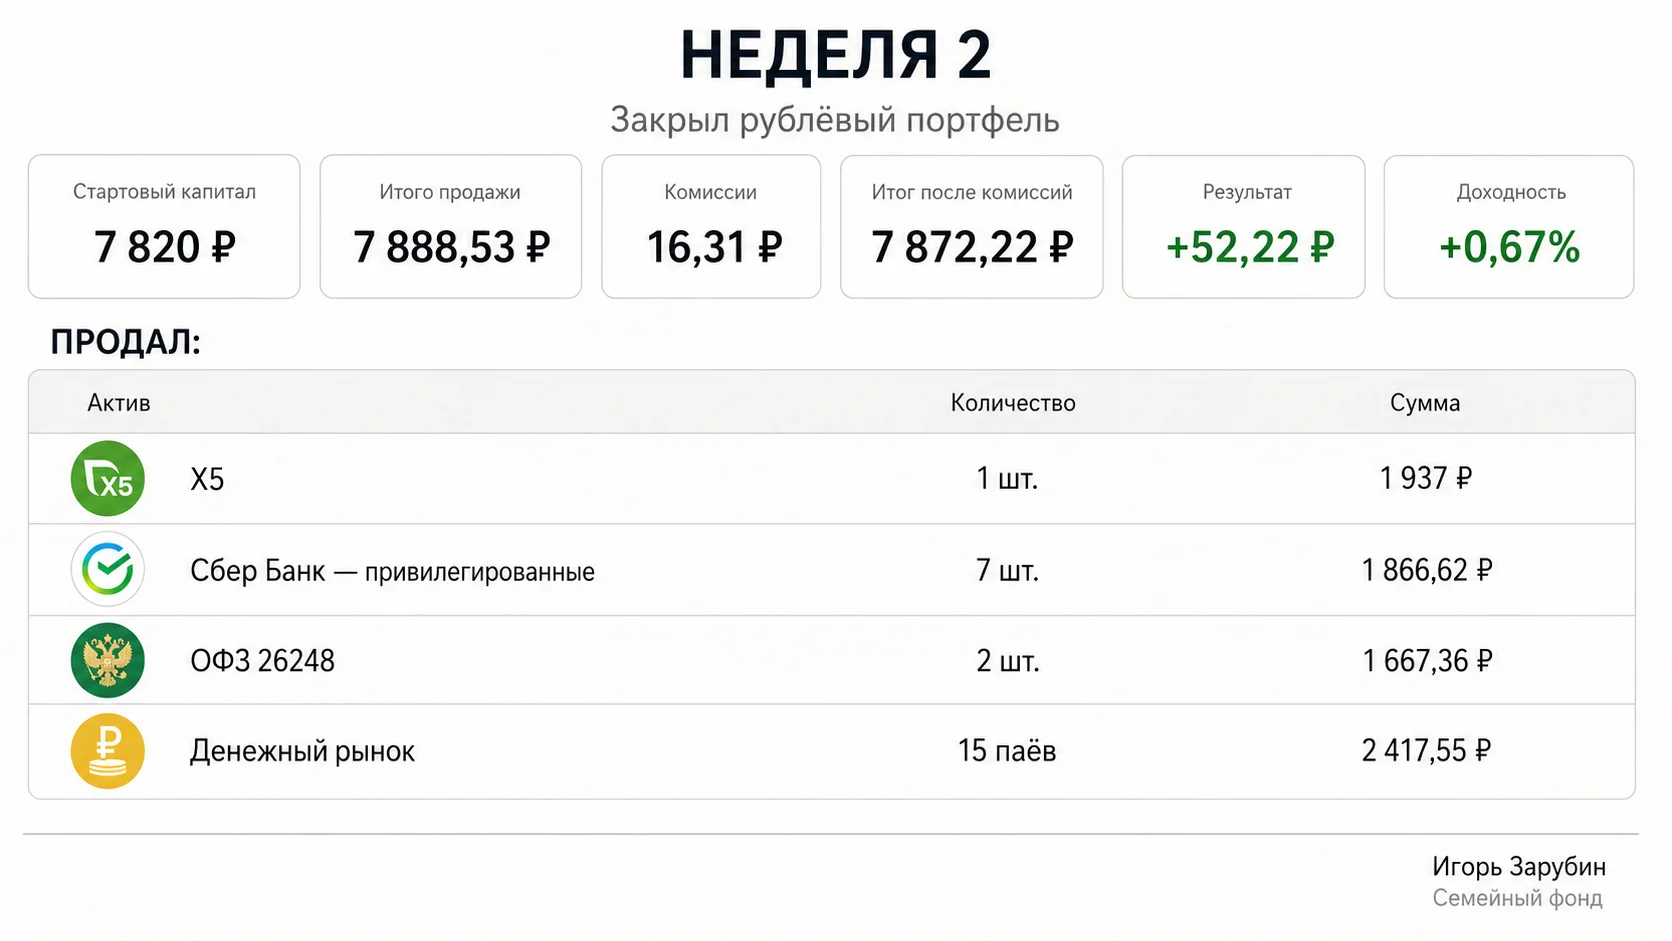Viewport: 1672px width, 941px height.
Task: Select the starting capital value 7 820 ₽
Action: point(164,247)
